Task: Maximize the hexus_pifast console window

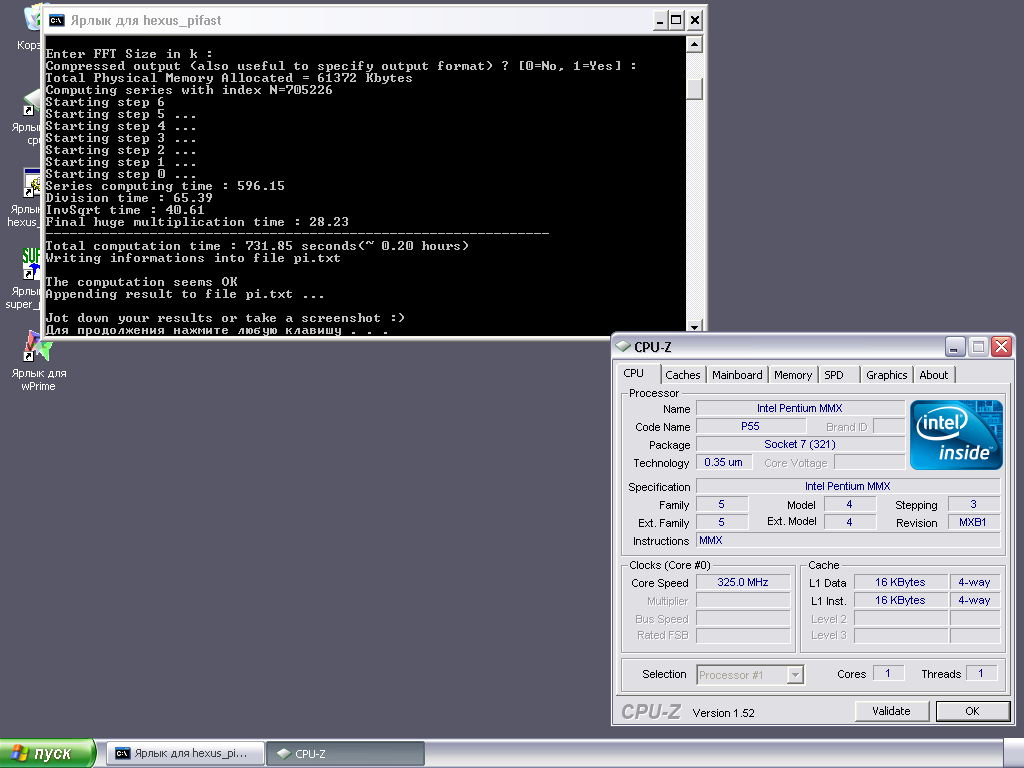Action: 677,20
